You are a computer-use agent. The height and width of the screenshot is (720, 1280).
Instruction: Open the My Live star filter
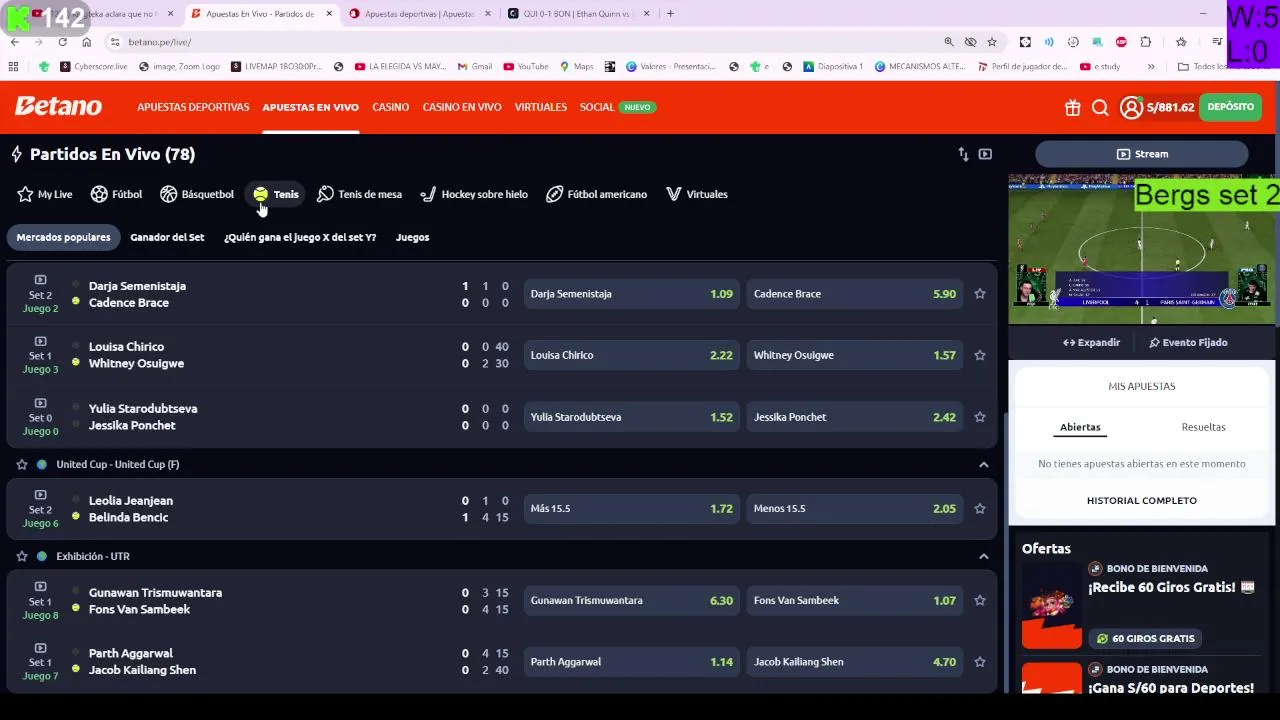point(45,194)
